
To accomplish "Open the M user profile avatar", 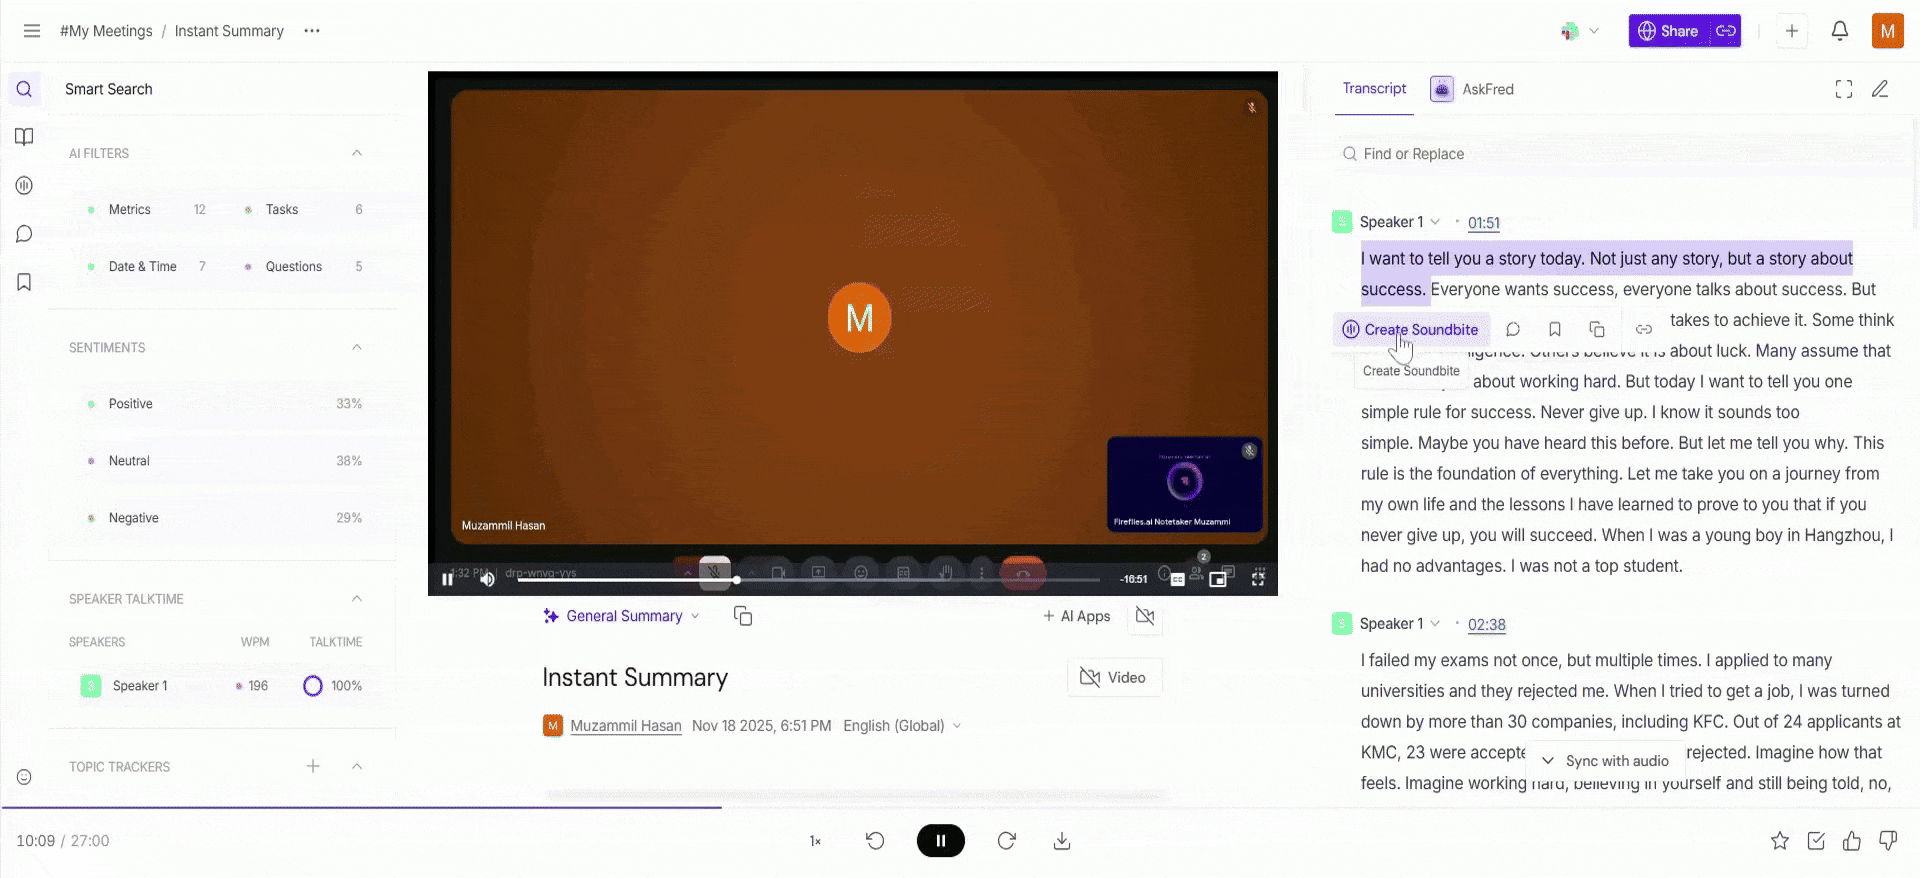I will 1888,31.
